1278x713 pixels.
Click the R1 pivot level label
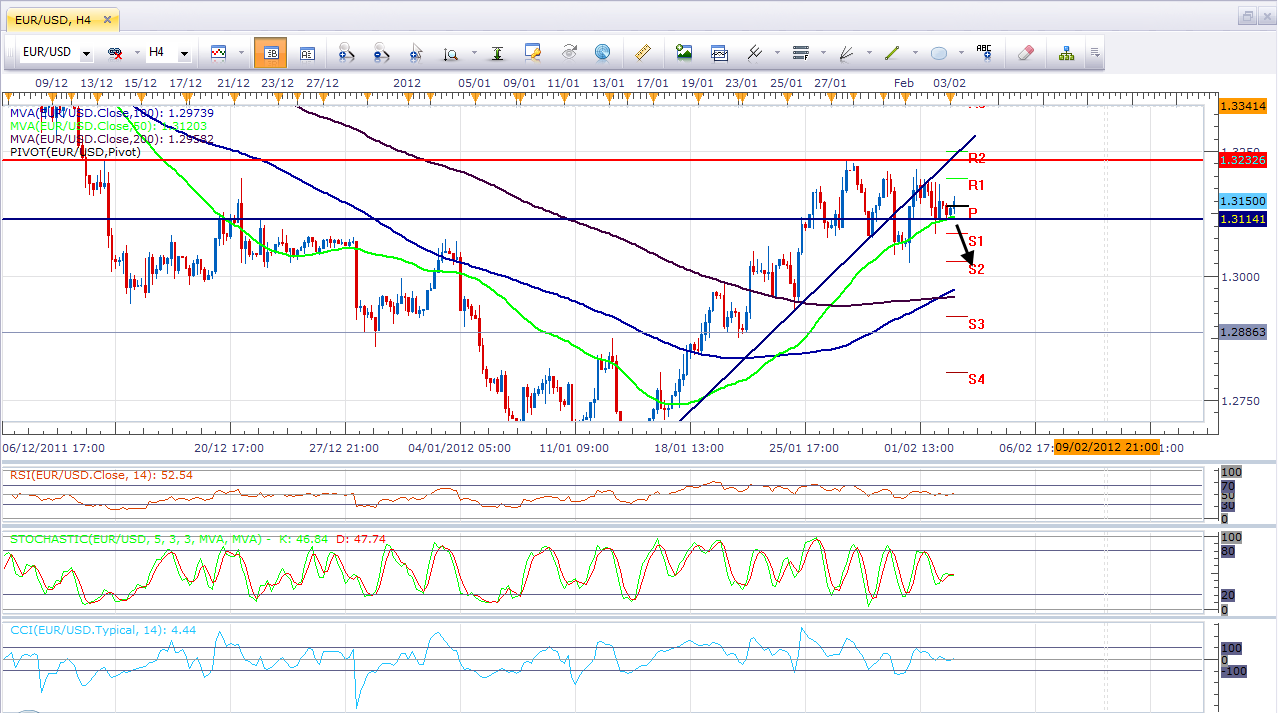977,185
